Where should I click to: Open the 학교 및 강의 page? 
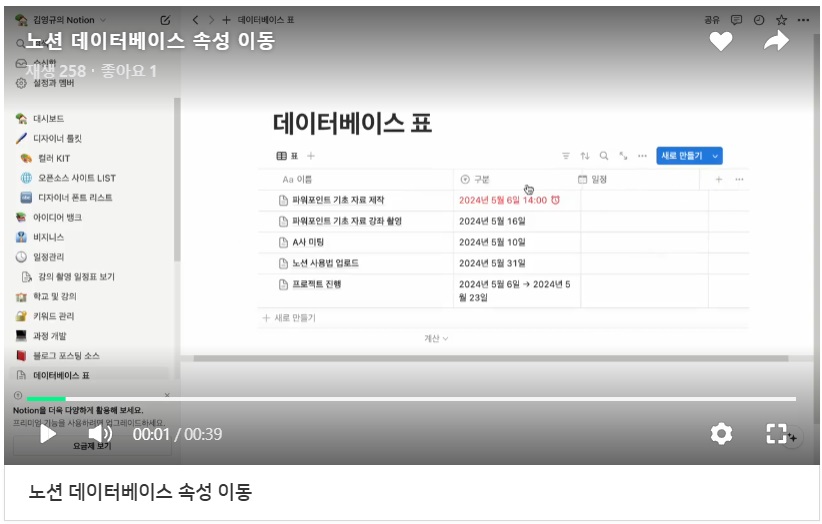55,297
